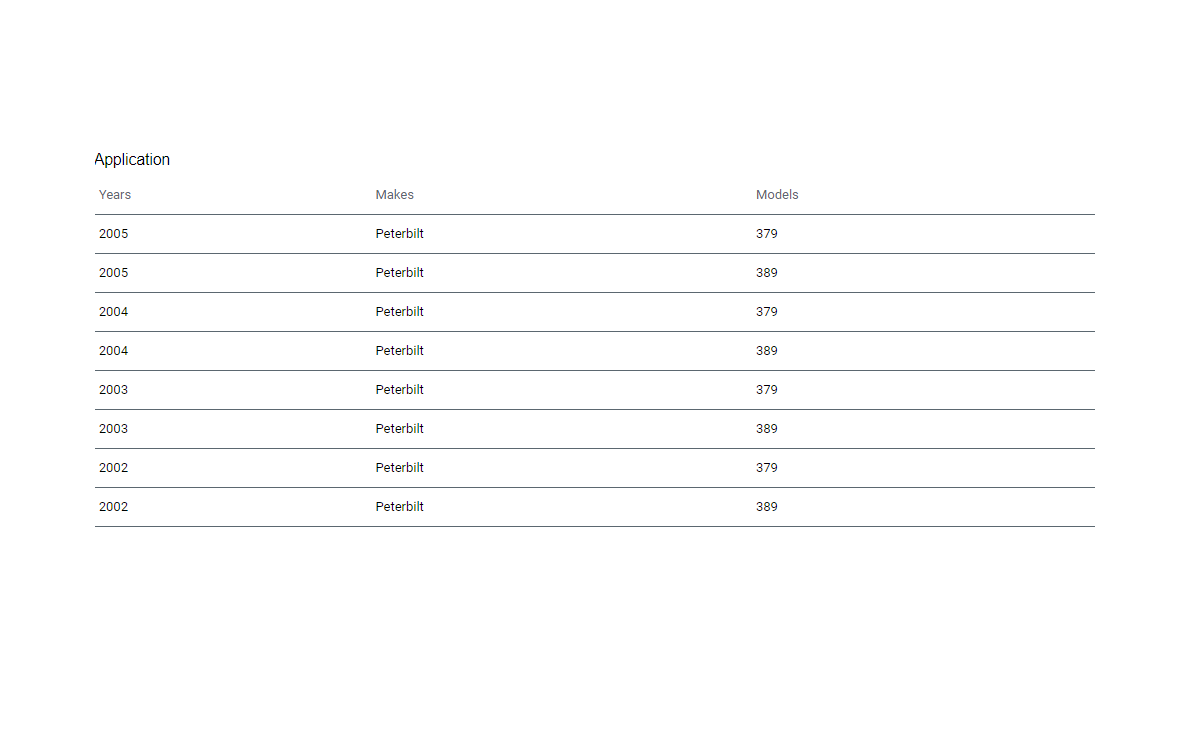
Task: Select year 2002 in the 379 row
Action: click(114, 468)
